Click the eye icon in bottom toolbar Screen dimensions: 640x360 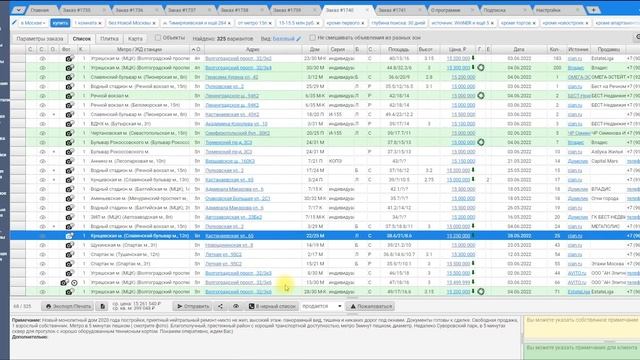[x=236, y=306]
